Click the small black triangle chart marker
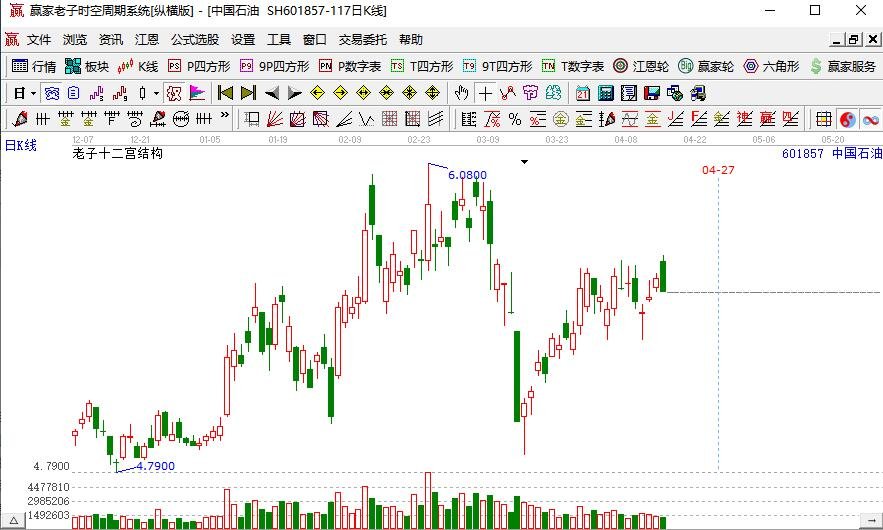Image resolution: width=883 pixels, height=530 pixels. pyautogui.click(x=524, y=162)
